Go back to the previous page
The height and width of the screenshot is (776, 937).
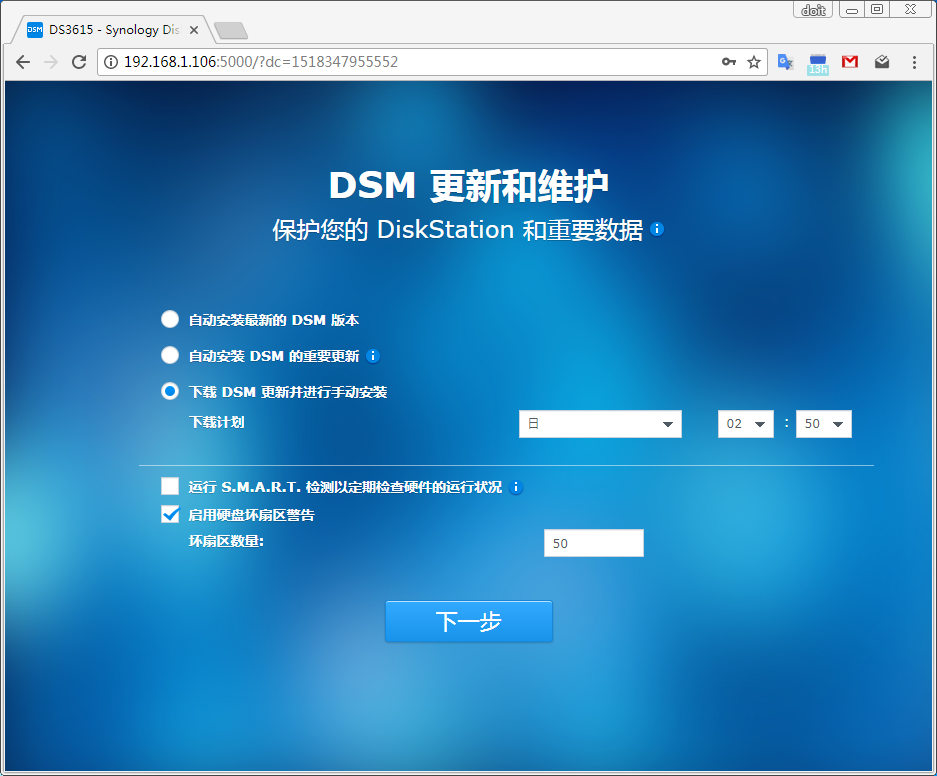click(23, 62)
